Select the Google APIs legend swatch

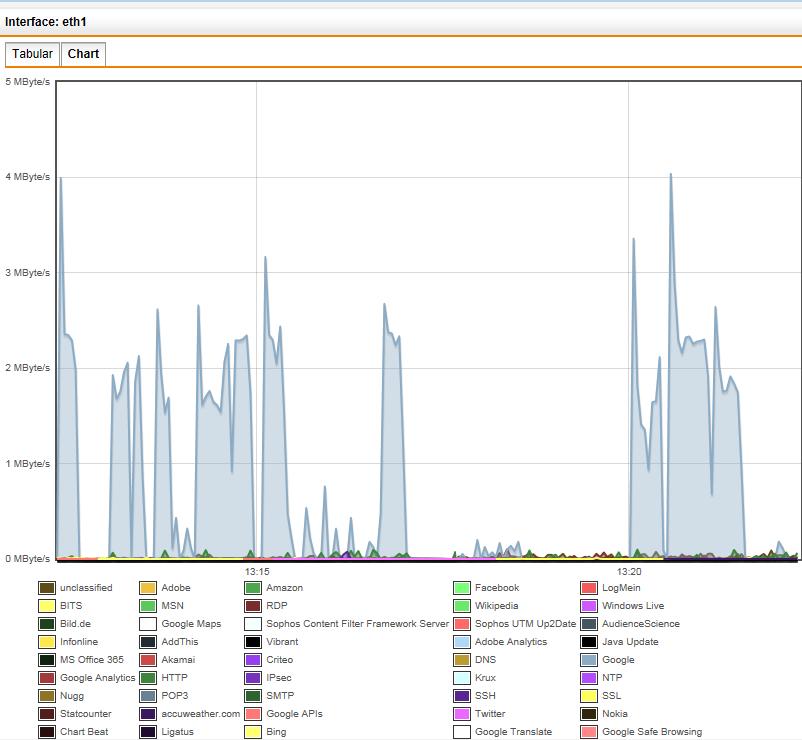[x=253, y=714]
